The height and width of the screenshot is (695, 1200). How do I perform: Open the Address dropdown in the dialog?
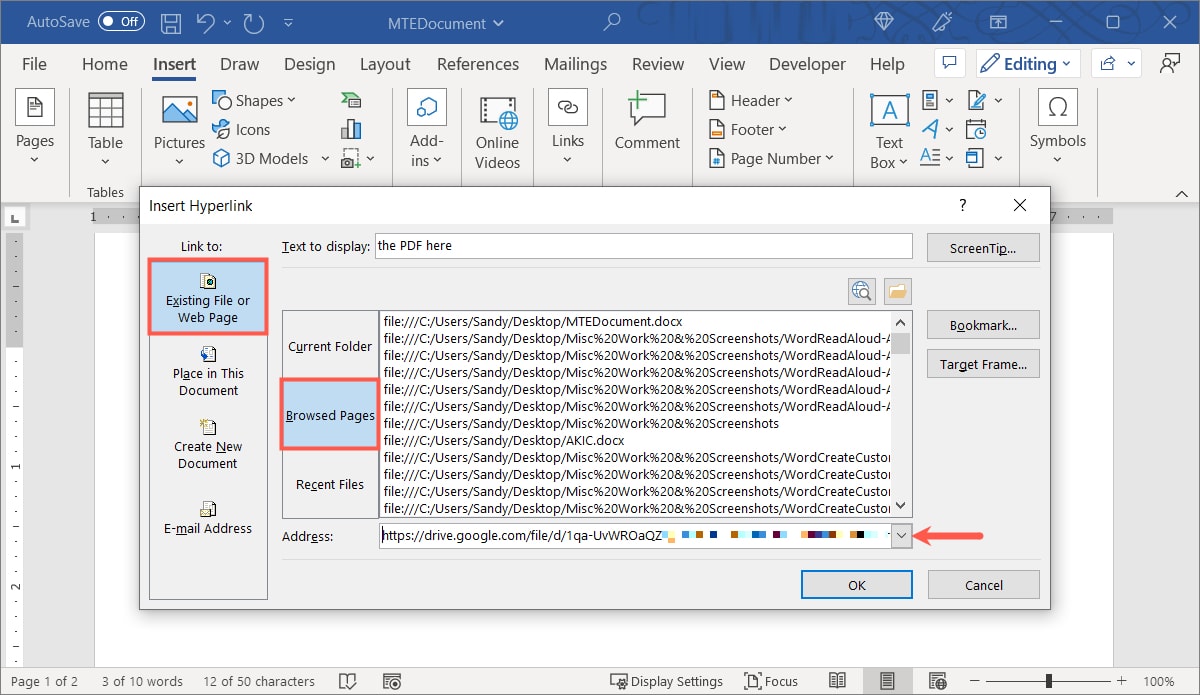click(900, 536)
